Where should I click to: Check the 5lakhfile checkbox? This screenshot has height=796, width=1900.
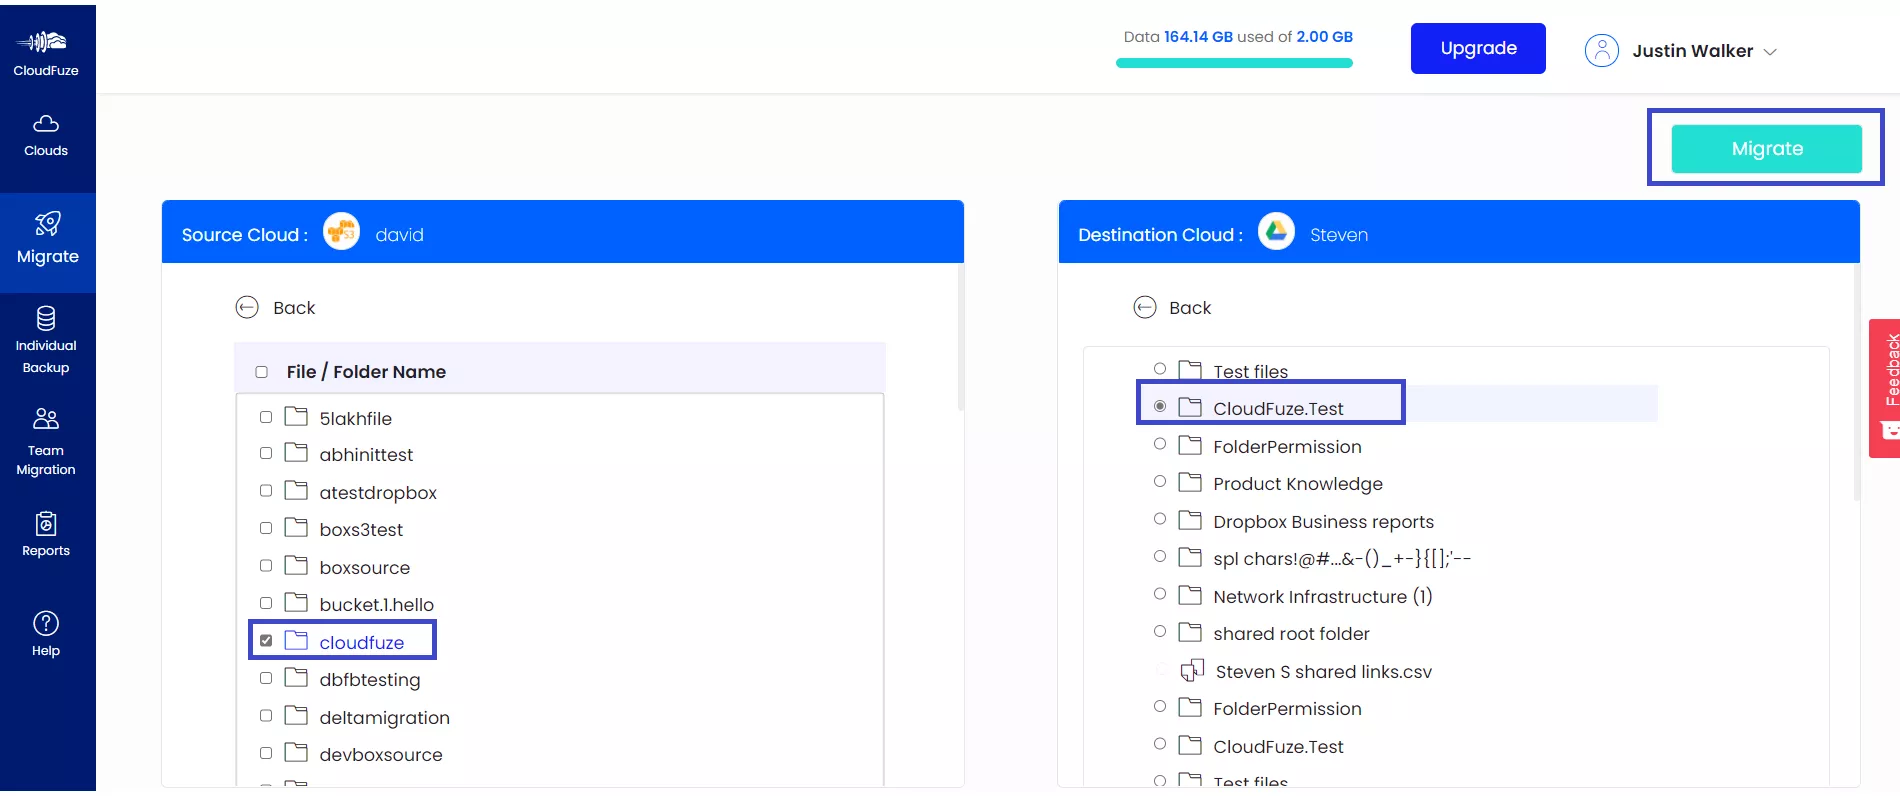click(266, 417)
